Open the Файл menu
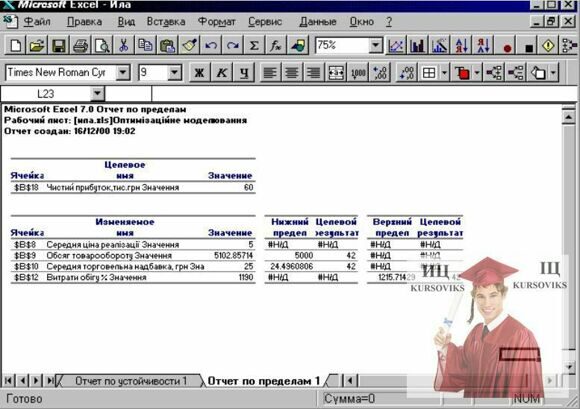 click(x=37, y=22)
